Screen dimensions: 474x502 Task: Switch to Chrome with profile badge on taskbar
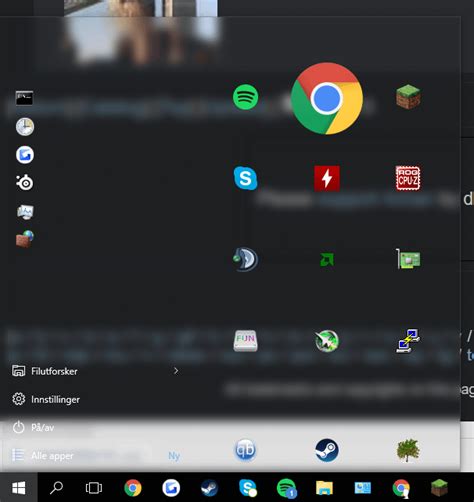coord(401,488)
